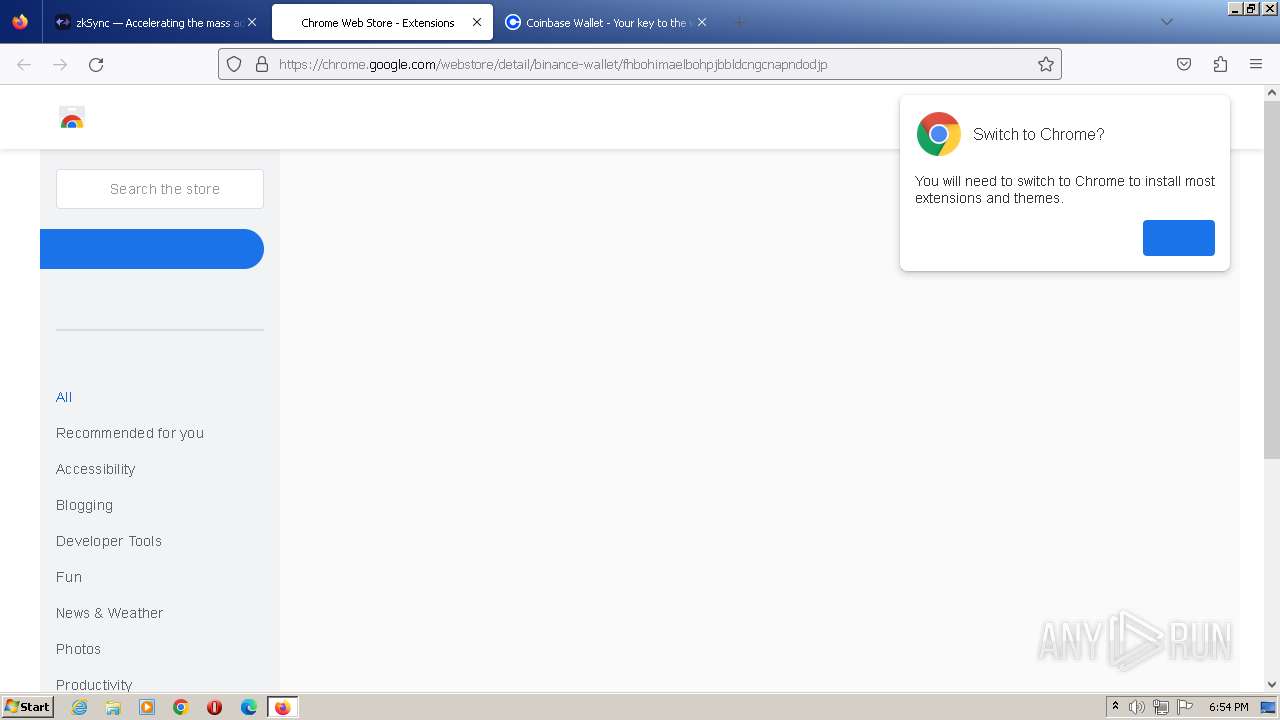Select the All category
Image resolution: width=1280 pixels, height=720 pixels.
pyautogui.click(x=64, y=397)
